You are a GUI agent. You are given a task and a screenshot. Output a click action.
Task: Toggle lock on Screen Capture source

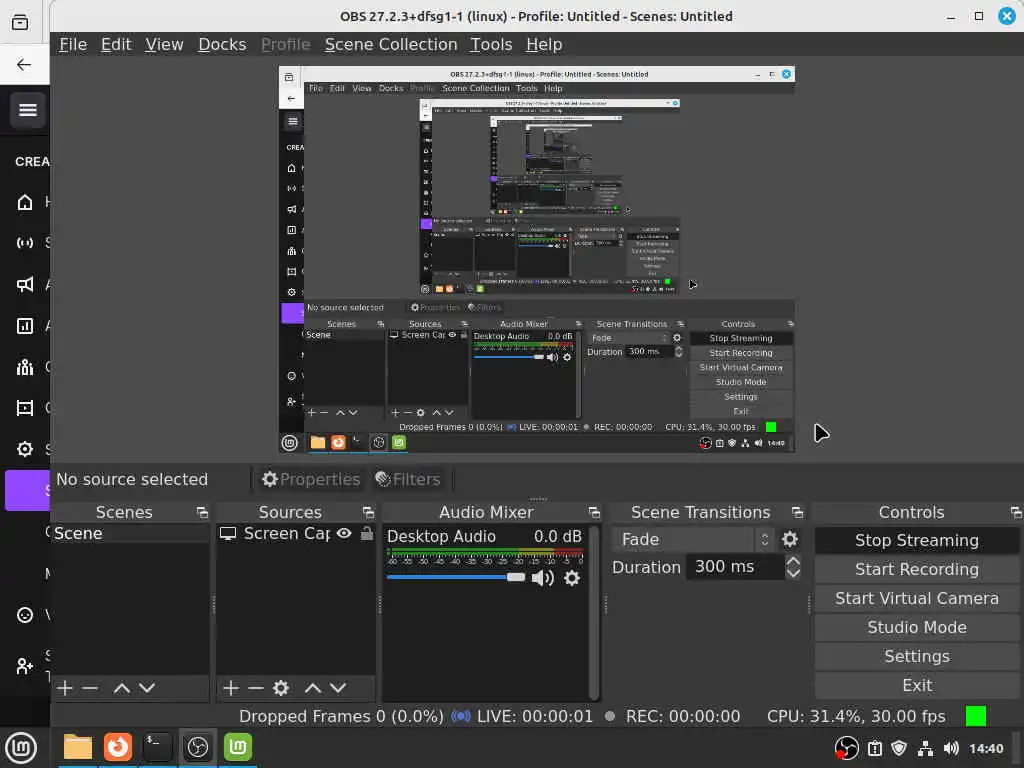click(x=367, y=534)
